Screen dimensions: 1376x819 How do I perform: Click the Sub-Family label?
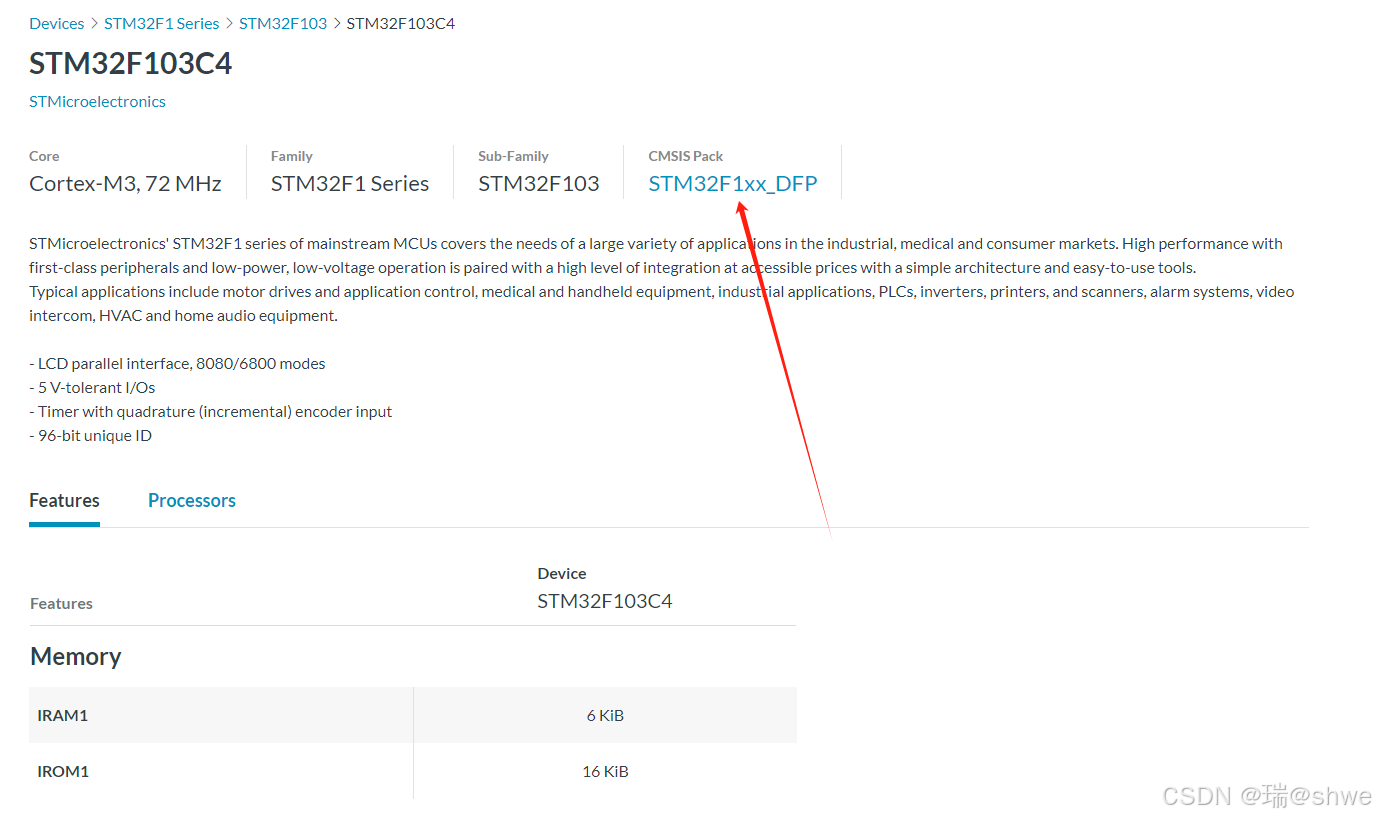(513, 156)
